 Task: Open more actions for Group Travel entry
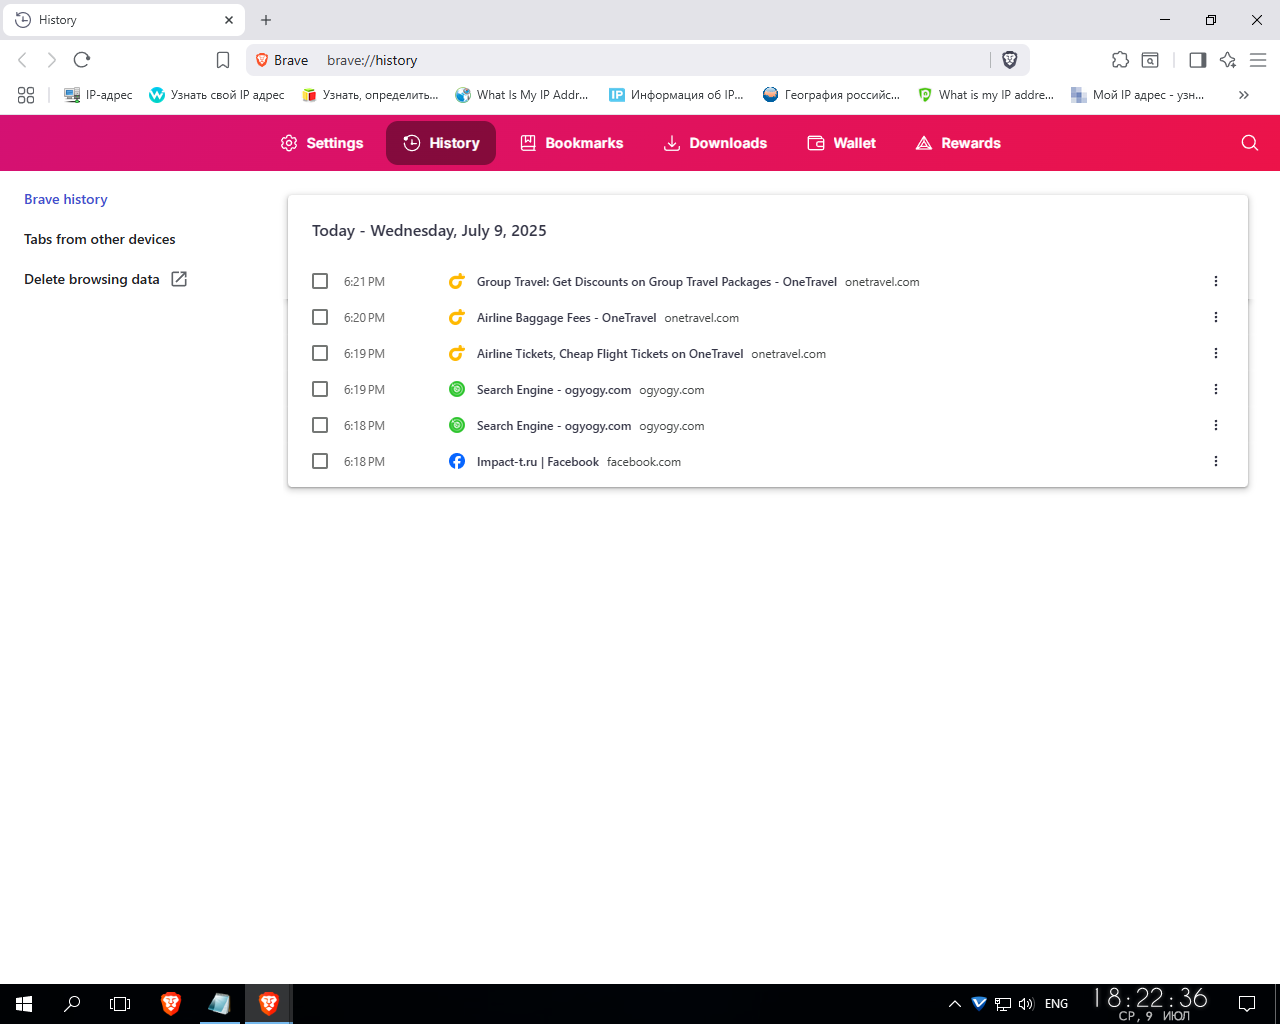pos(1216,281)
